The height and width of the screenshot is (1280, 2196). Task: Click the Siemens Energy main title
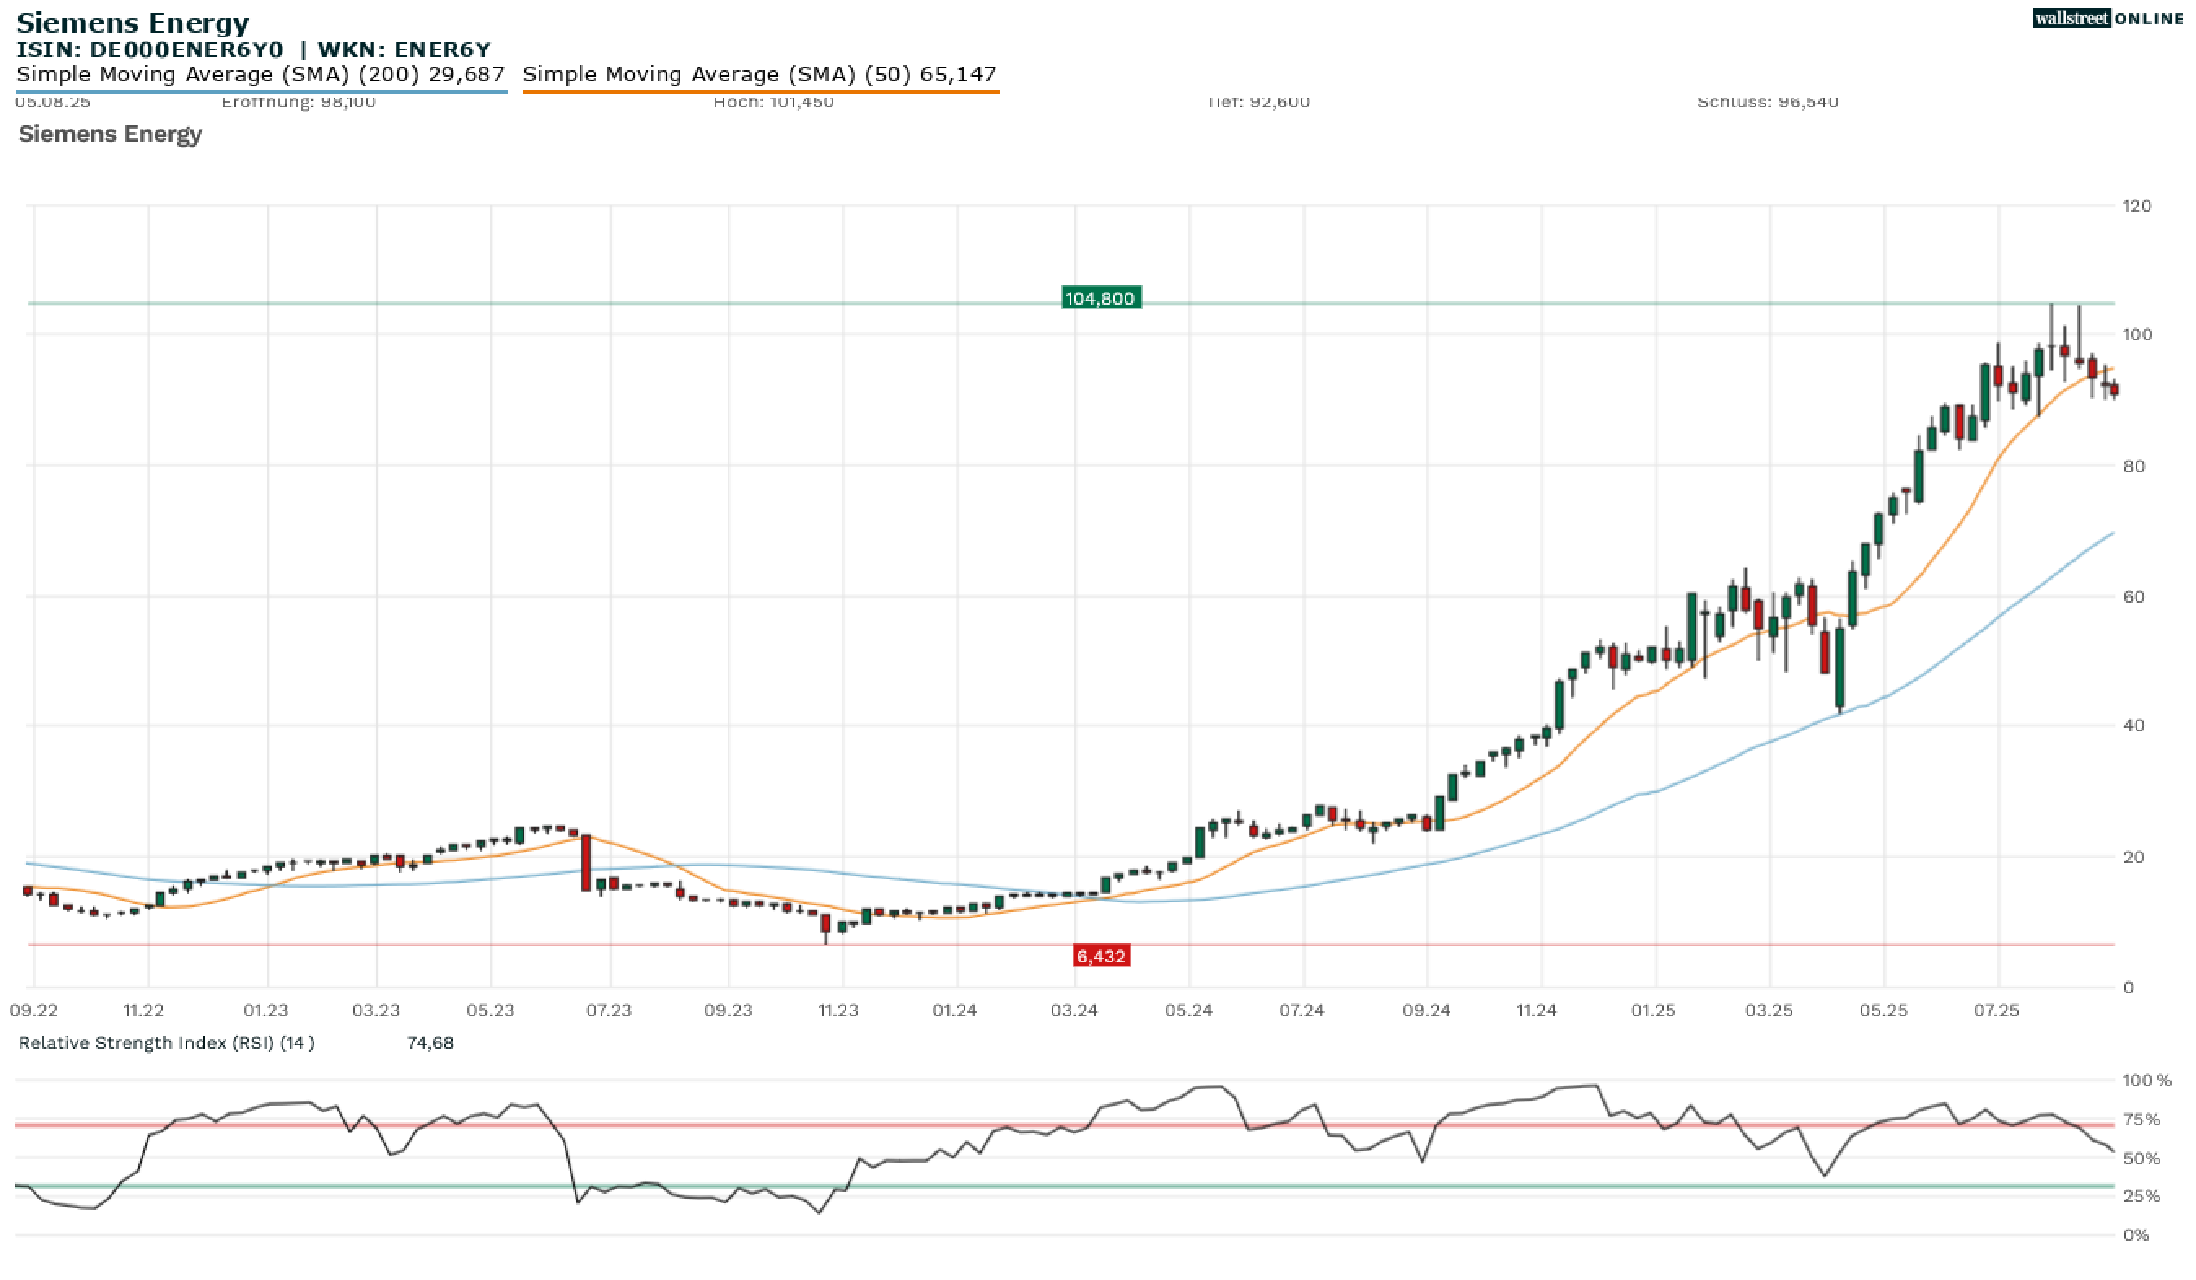[x=133, y=23]
